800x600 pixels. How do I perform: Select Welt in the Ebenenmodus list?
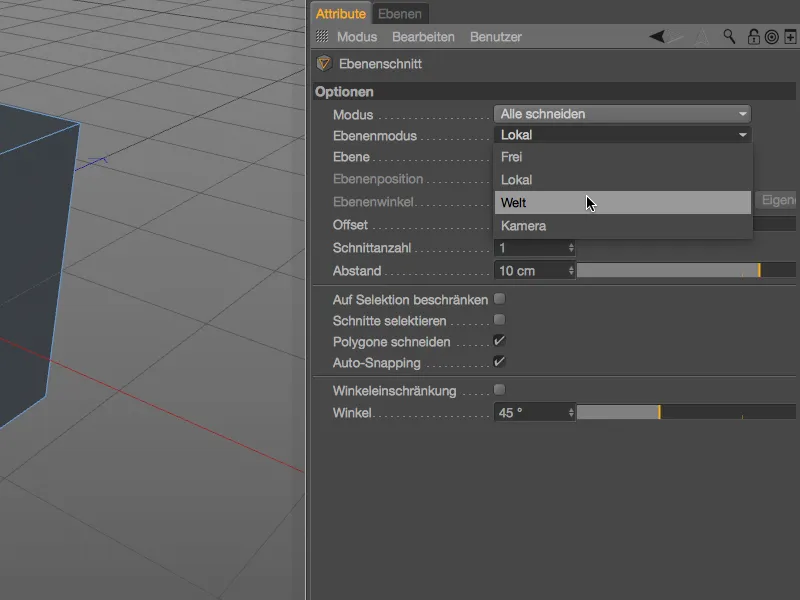click(622, 203)
